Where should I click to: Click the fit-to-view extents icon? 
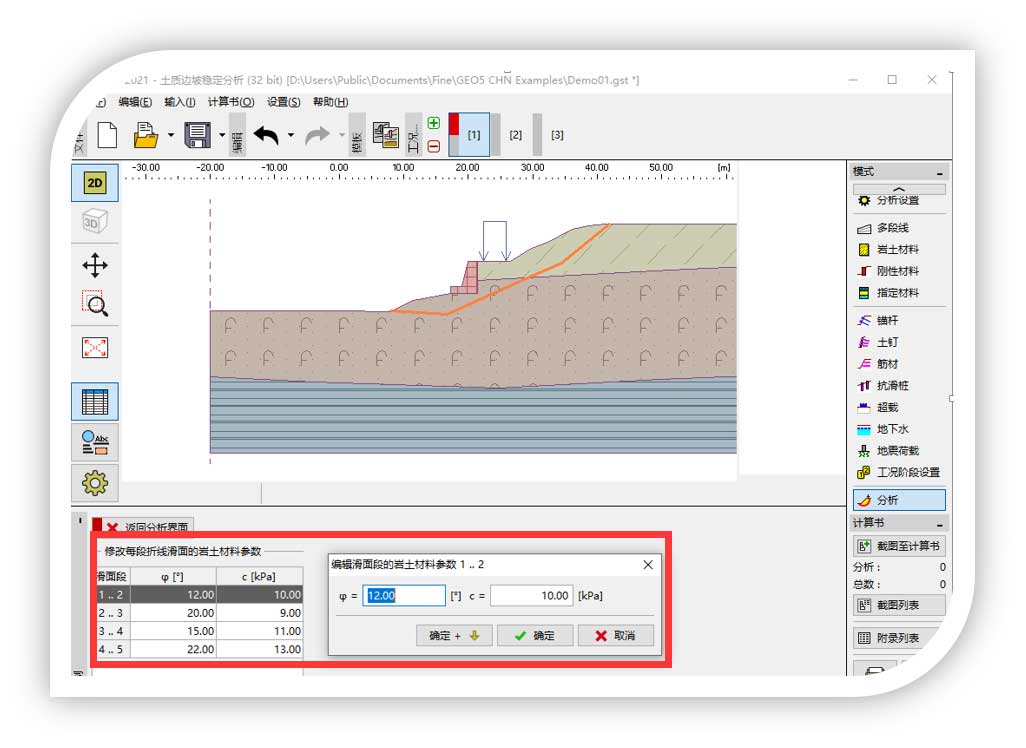(x=95, y=348)
